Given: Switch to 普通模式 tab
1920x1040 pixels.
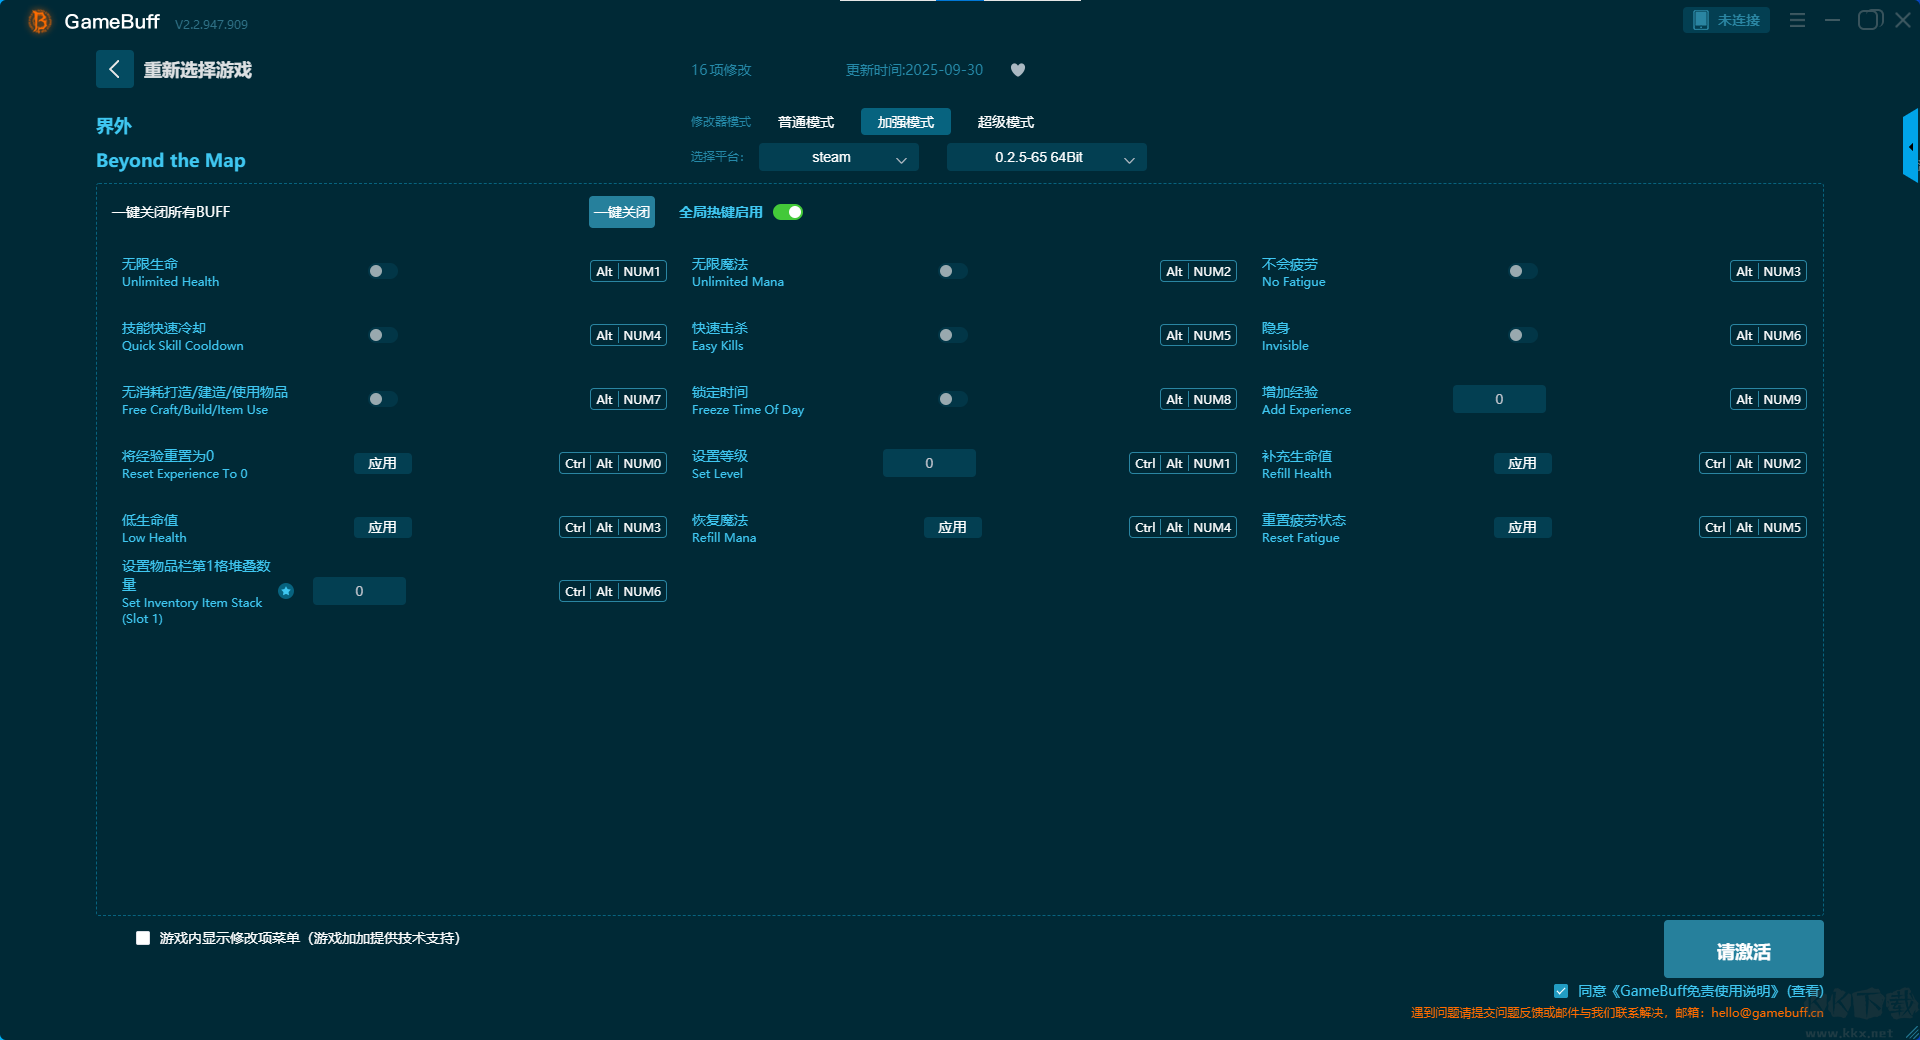Looking at the screenshot, I should [x=805, y=122].
